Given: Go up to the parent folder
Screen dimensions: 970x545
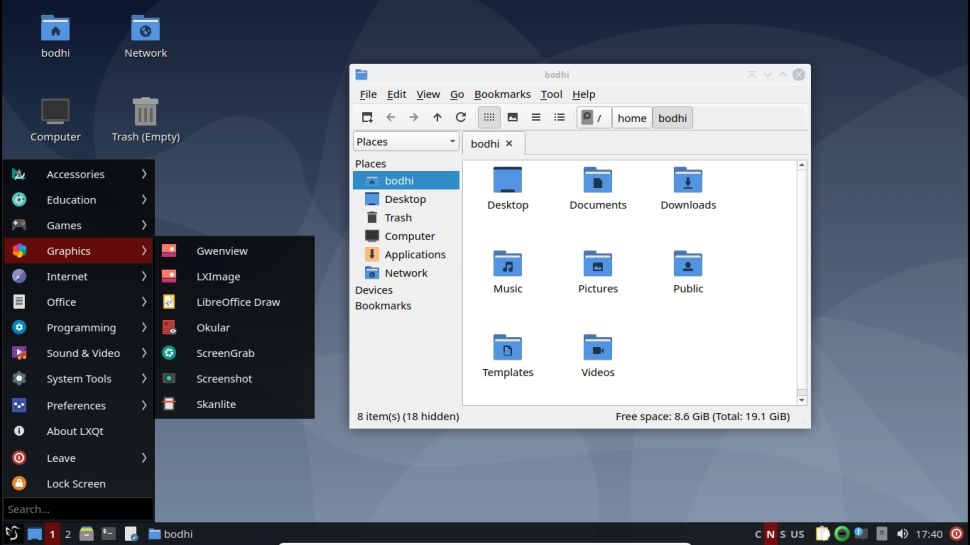Looking at the screenshot, I should [x=437, y=118].
